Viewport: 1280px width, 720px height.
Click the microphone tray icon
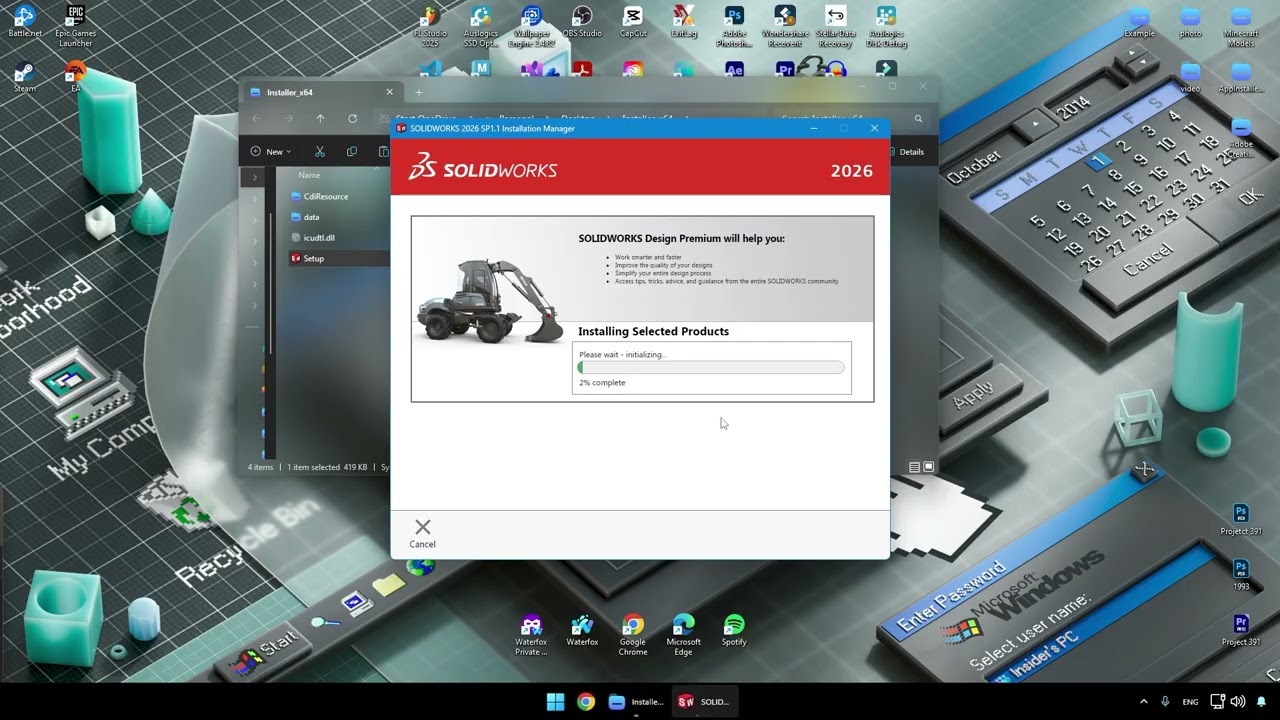(x=1165, y=701)
